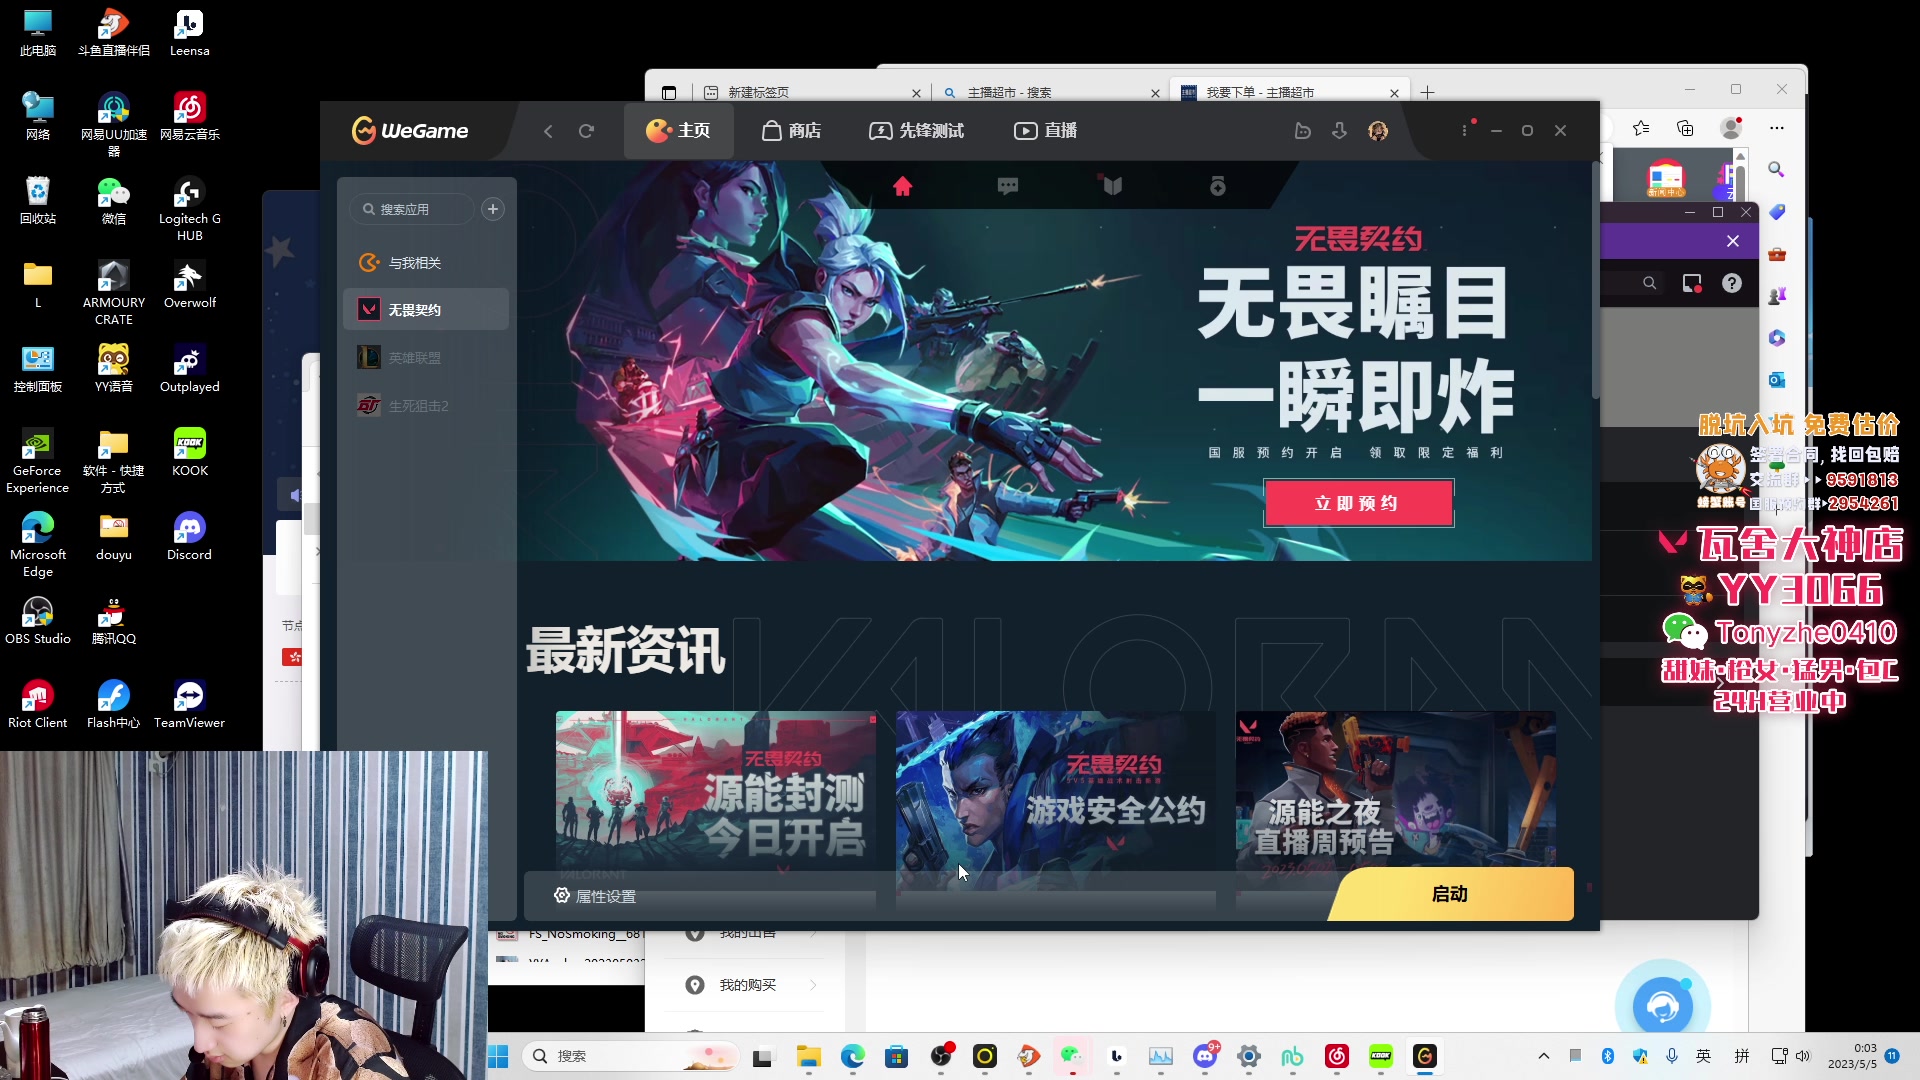Click the 搜索应用 search field
Viewport: 1920px width, 1080px height.
412,209
